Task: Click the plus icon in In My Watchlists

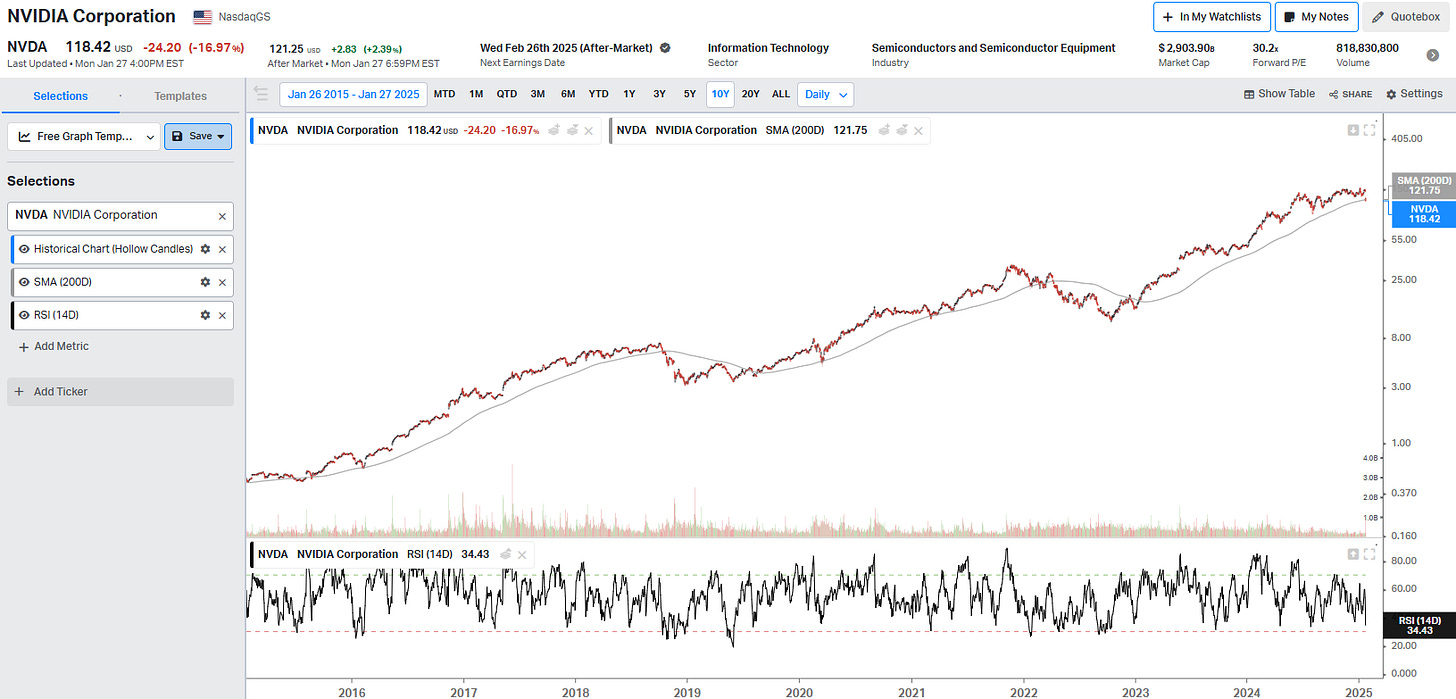Action: pos(1168,17)
